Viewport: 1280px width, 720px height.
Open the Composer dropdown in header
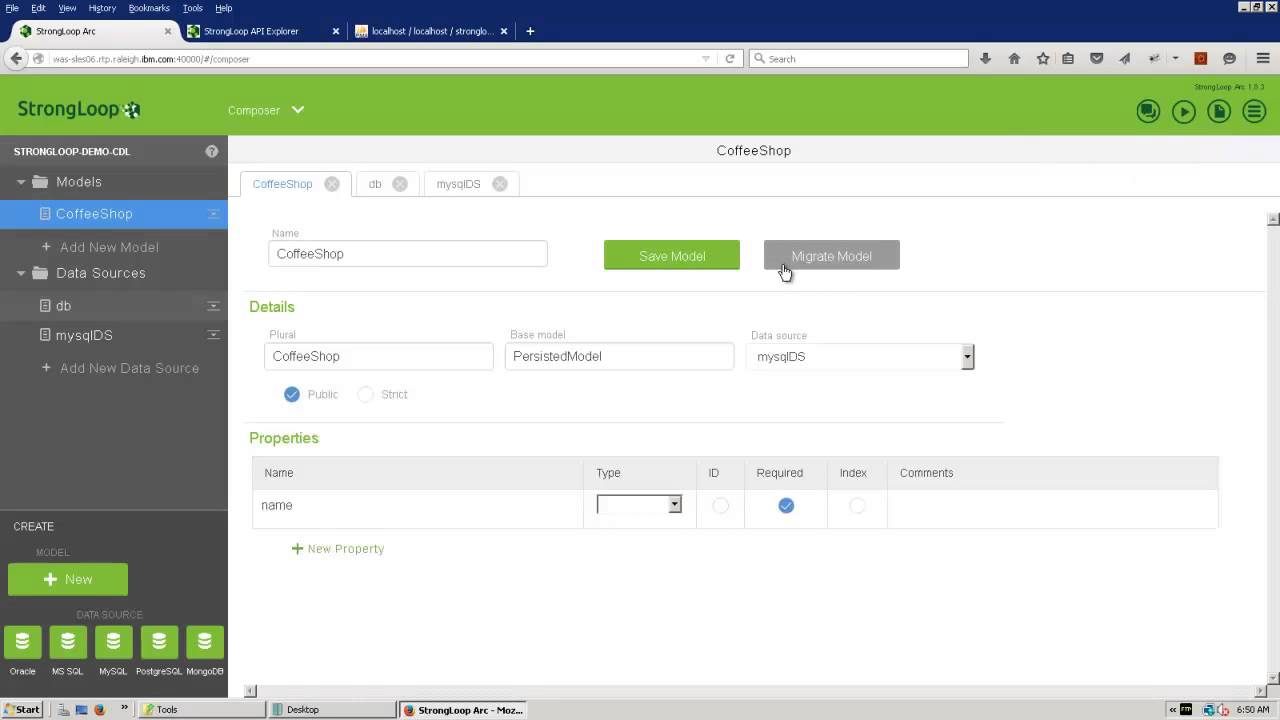pyautogui.click(x=266, y=110)
